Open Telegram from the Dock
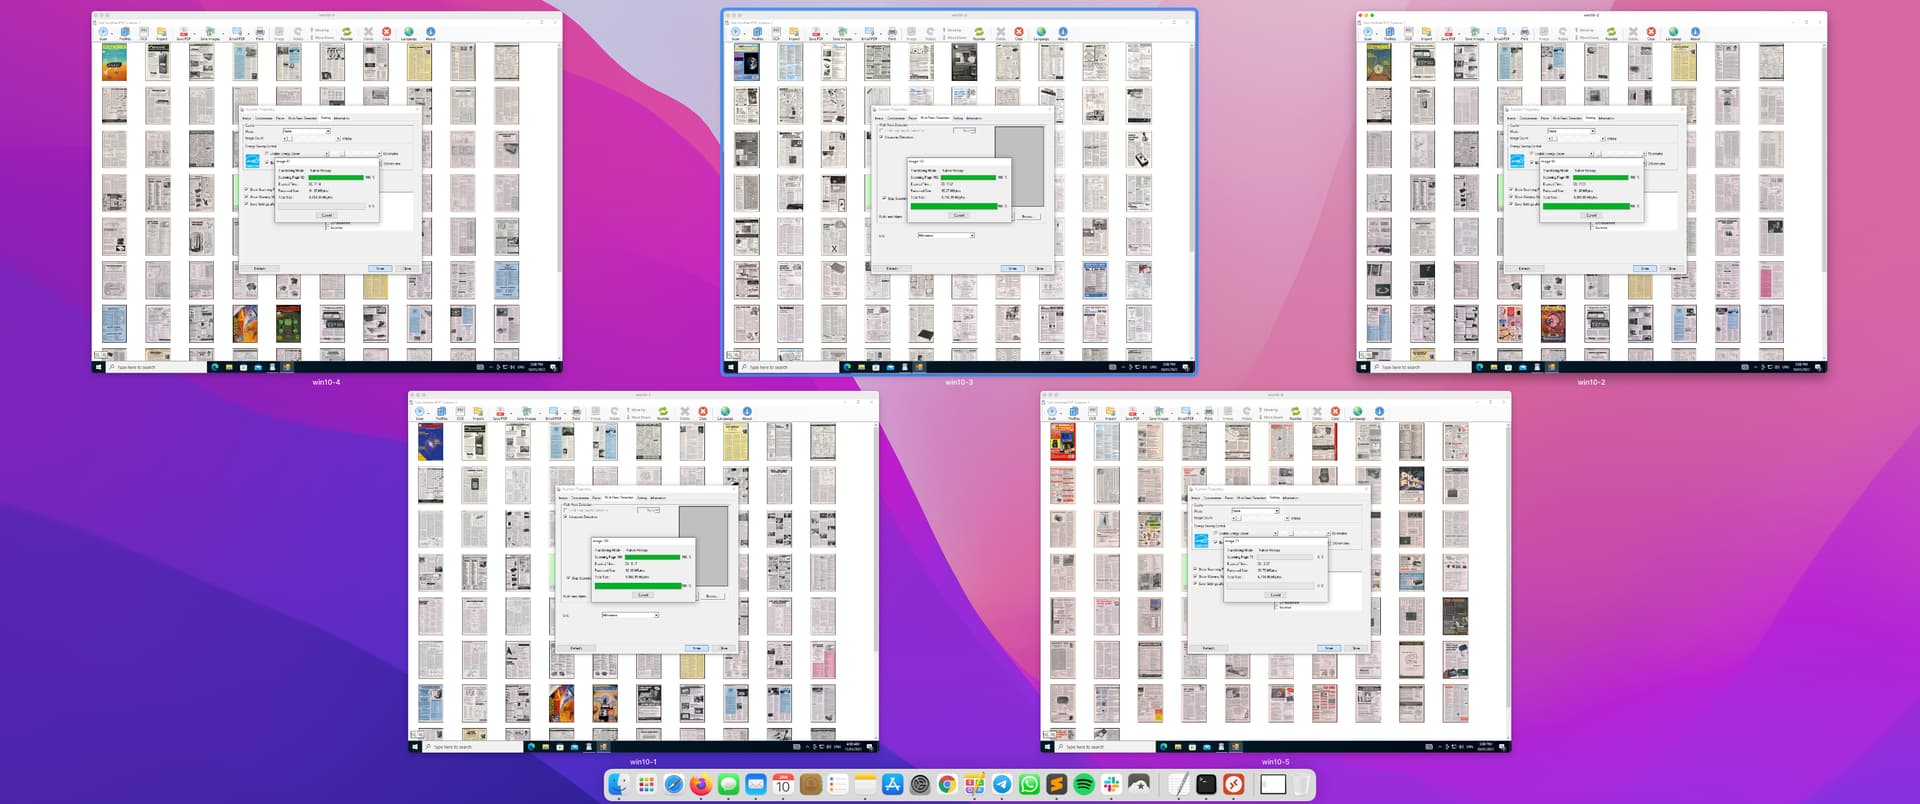The width and height of the screenshot is (1920, 804). (1002, 785)
